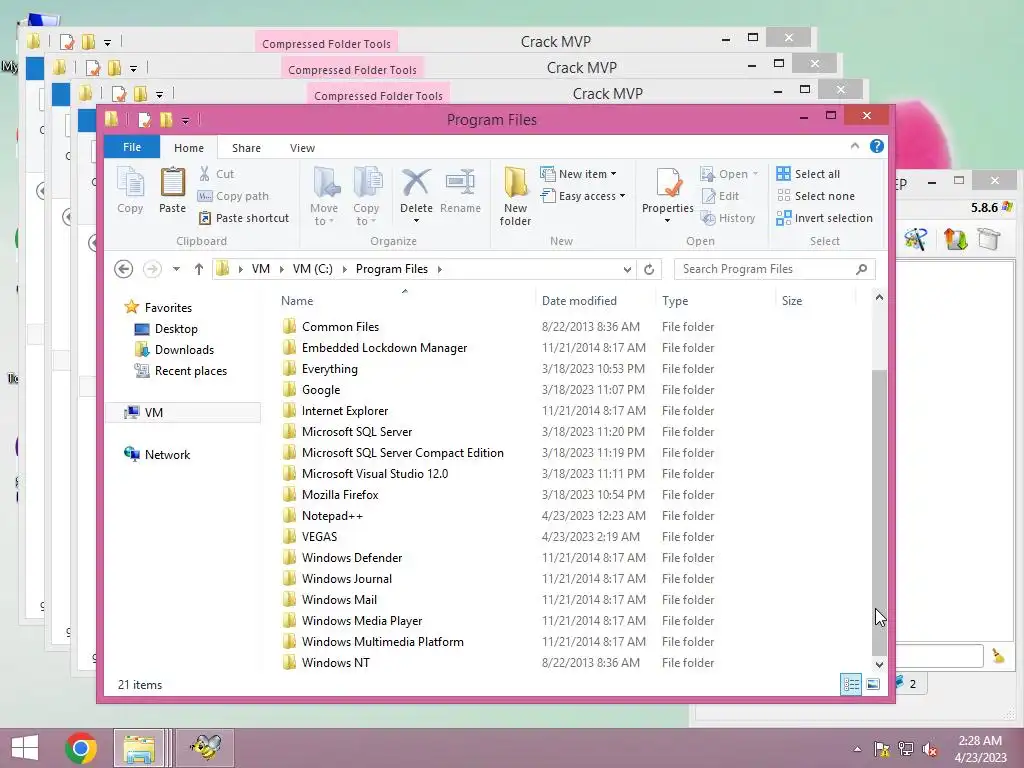Image resolution: width=1024 pixels, height=768 pixels.
Task: Click the scrollbar down arrow in file list
Action: pos(879,664)
